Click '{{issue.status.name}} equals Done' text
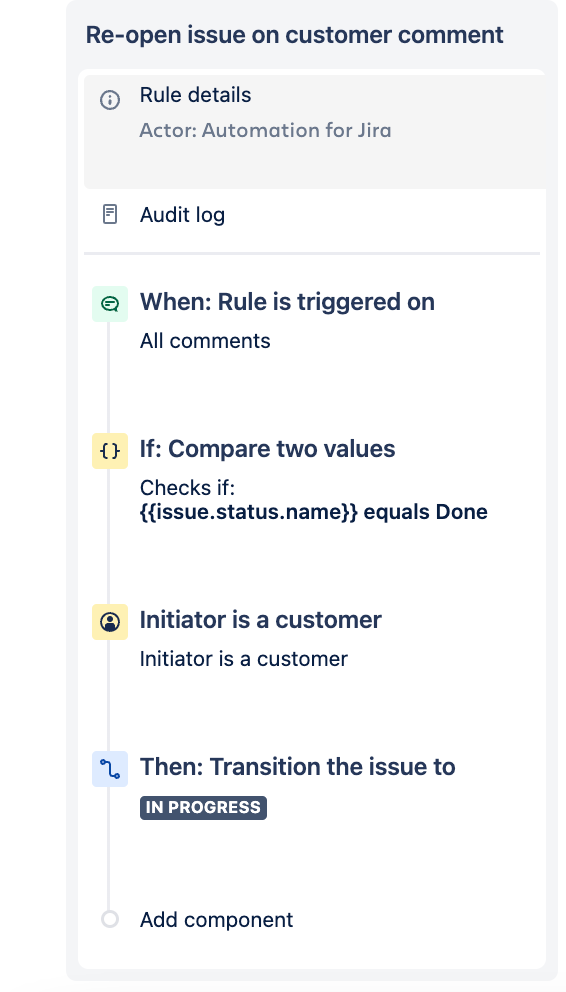The image size is (566, 992). coord(314,512)
